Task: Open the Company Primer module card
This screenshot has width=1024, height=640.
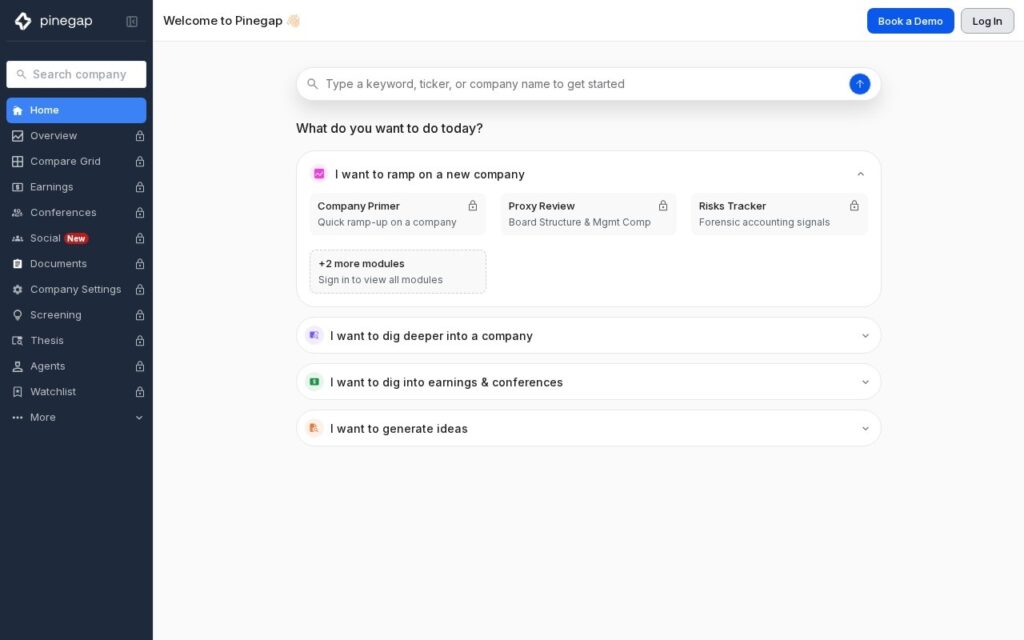Action: pyautogui.click(x=398, y=214)
